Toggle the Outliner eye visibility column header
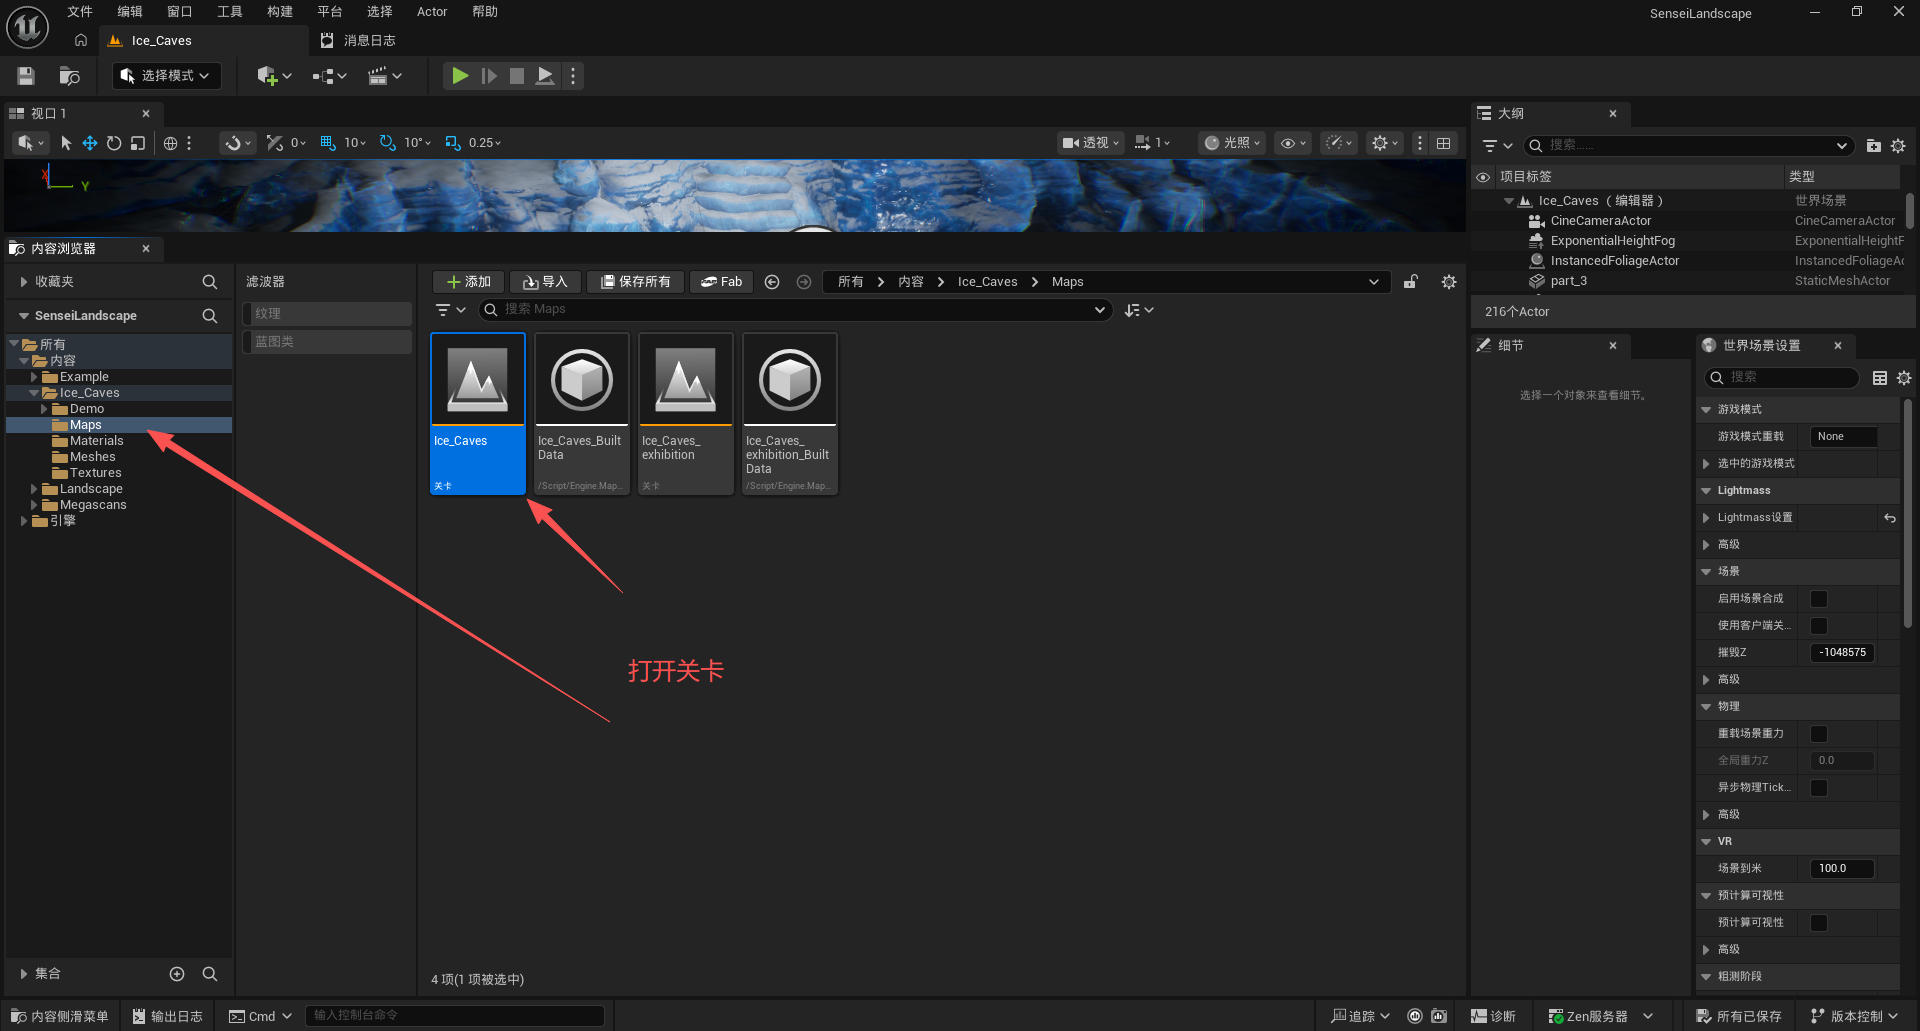This screenshot has width=1920, height=1031. (x=1483, y=177)
